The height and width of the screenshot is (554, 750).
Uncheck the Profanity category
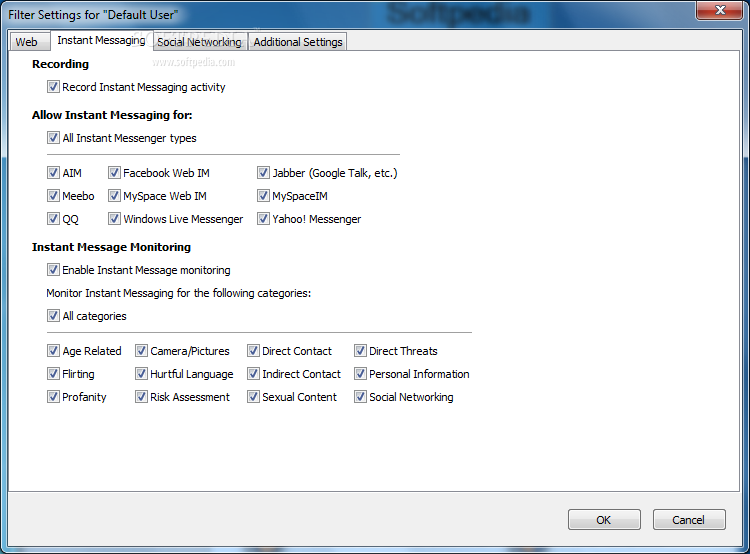[x=53, y=397]
